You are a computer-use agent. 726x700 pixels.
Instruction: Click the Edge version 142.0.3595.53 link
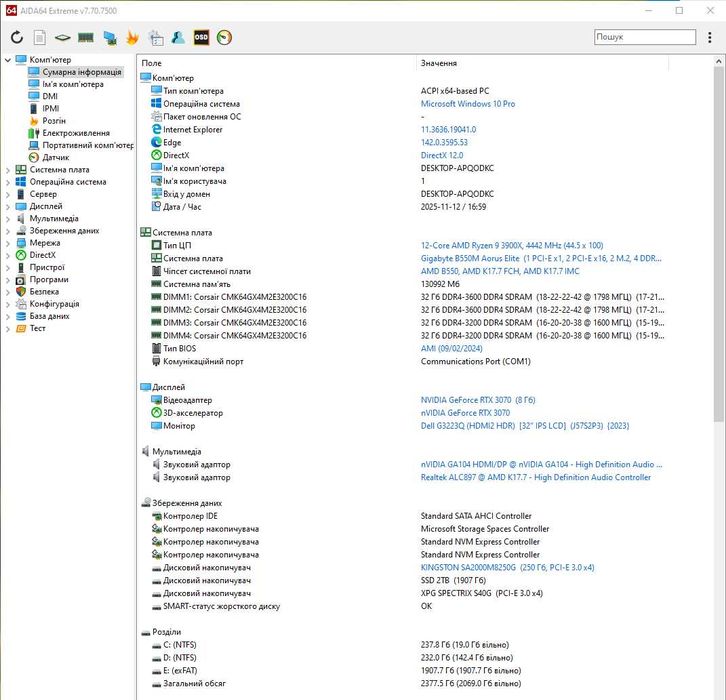coord(444,143)
